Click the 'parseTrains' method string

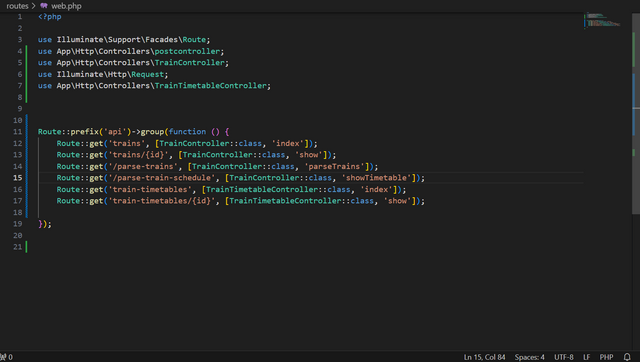[x=334, y=166]
